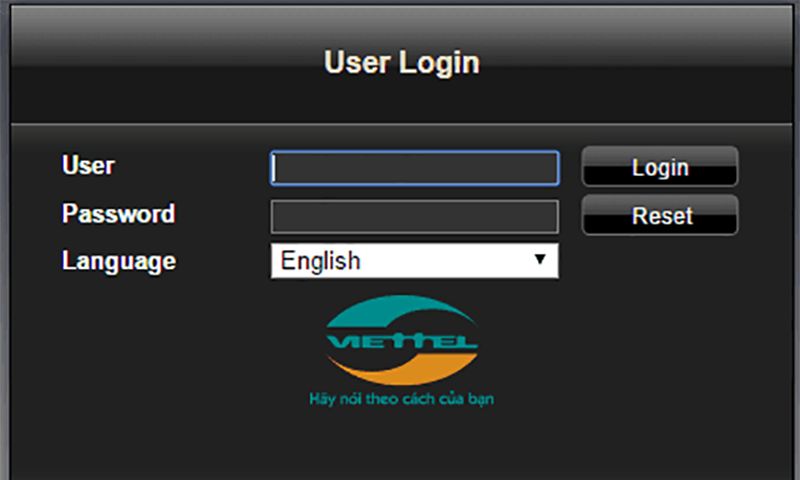Click the Password label
Screen dimensions: 800x480
[x=118, y=213]
